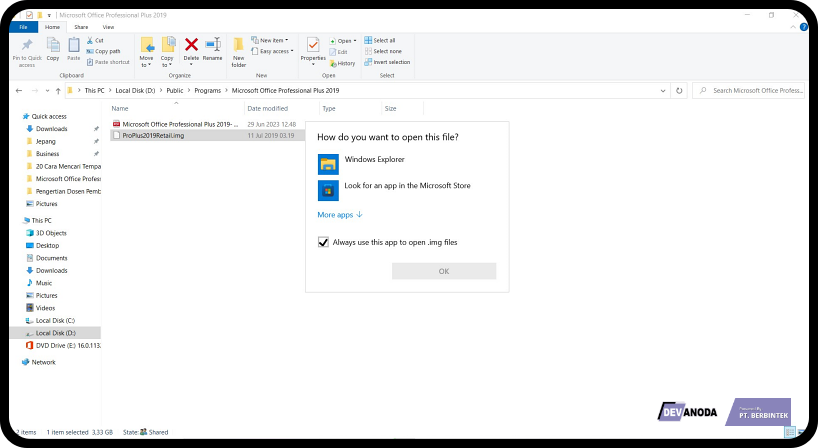Open Desktop in the sidebar
Screen dimensions: 818x448
pos(47,246)
